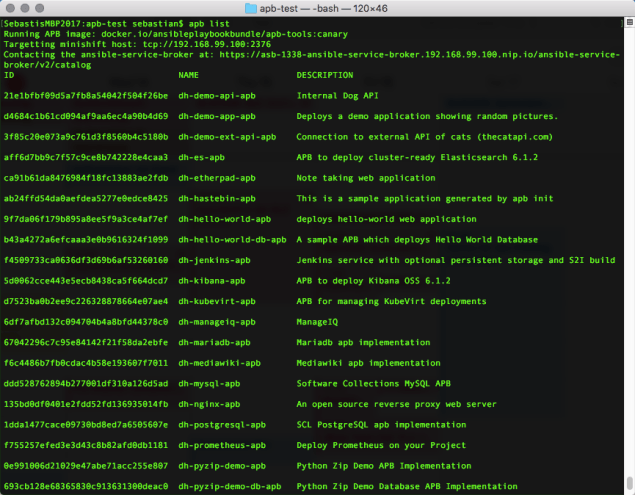
Task: Click description 'APB for managing KubeVirt deployments'
Action: pos(391,301)
